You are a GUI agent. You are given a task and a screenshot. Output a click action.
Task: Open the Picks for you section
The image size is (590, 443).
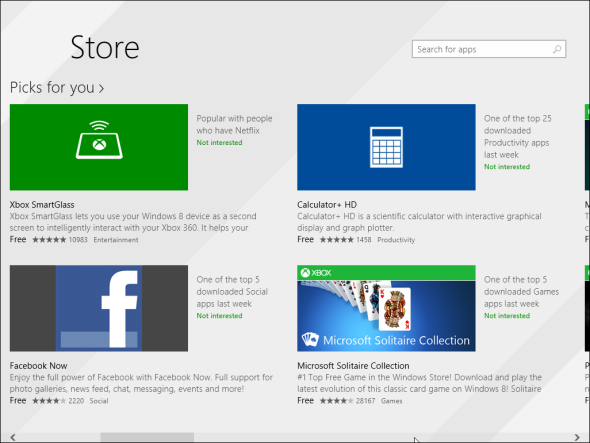(x=57, y=88)
